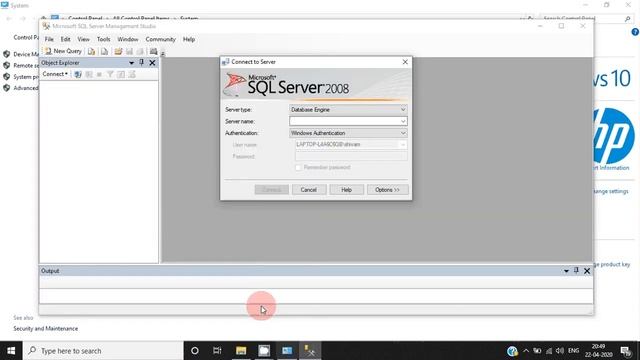Click the System window help question icon
This screenshot has height=360, width=640.
pyautogui.click(x=635, y=32)
